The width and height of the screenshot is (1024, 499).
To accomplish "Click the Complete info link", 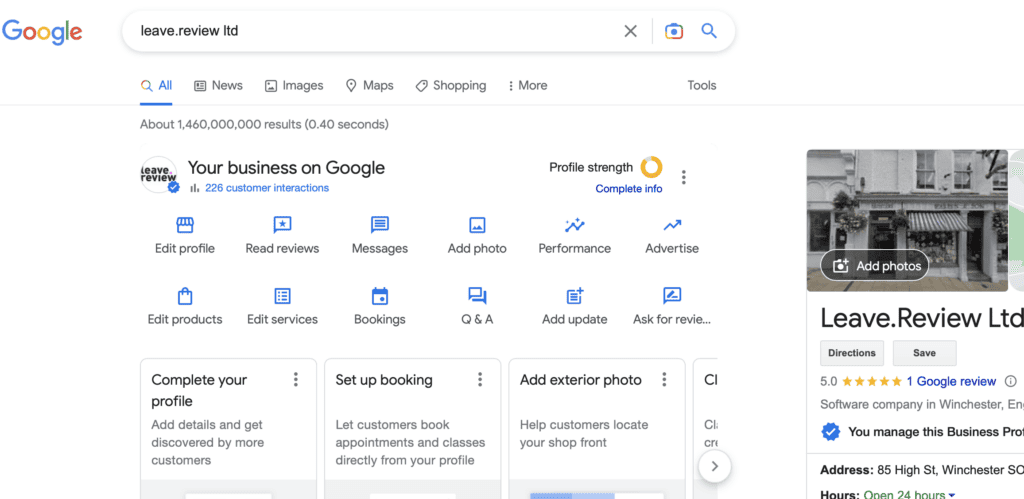I will click(x=628, y=189).
